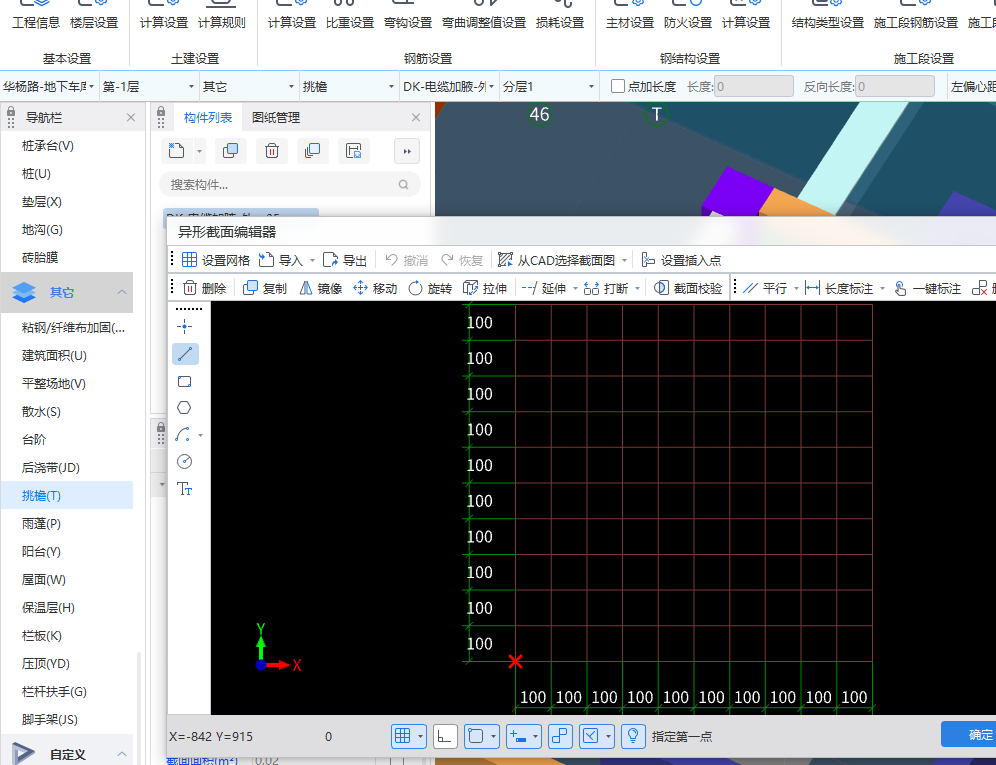996x765 pixels.
Task: Choose the rectangle drawing tool
Action: click(184, 381)
